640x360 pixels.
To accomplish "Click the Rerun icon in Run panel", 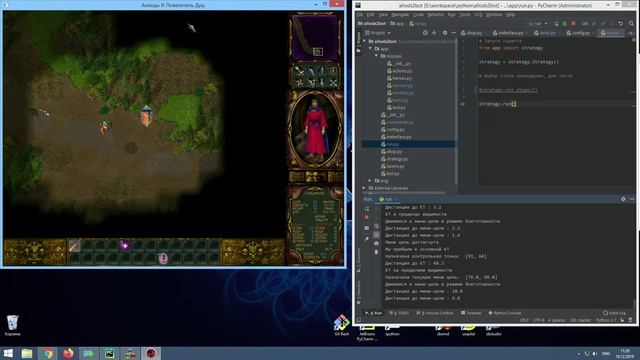I will pyautogui.click(x=367, y=209).
